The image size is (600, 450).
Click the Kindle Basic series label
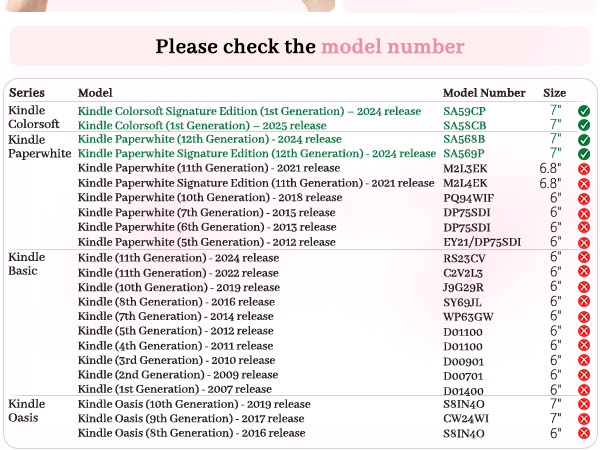(27, 264)
